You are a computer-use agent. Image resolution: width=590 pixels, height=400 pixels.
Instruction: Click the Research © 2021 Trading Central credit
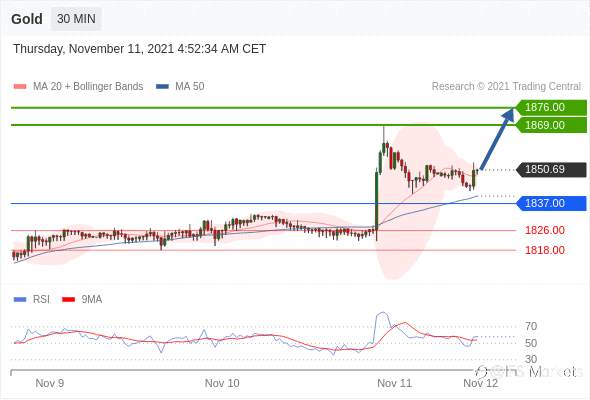coord(506,87)
